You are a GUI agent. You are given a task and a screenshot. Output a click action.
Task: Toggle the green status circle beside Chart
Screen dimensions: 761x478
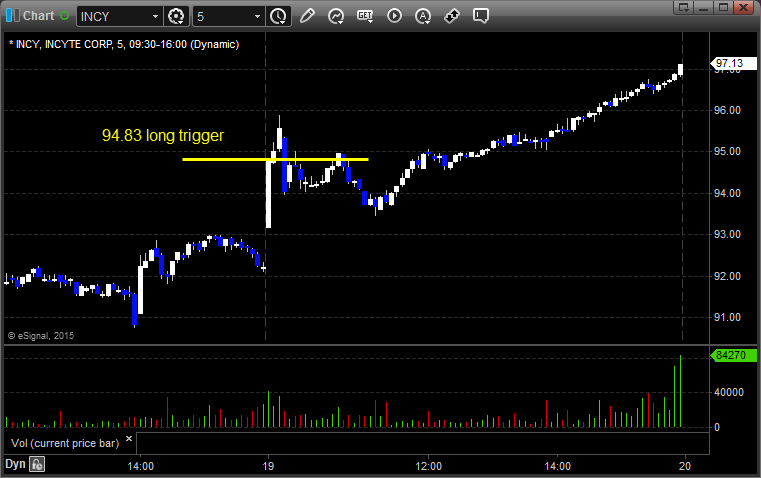coord(65,16)
